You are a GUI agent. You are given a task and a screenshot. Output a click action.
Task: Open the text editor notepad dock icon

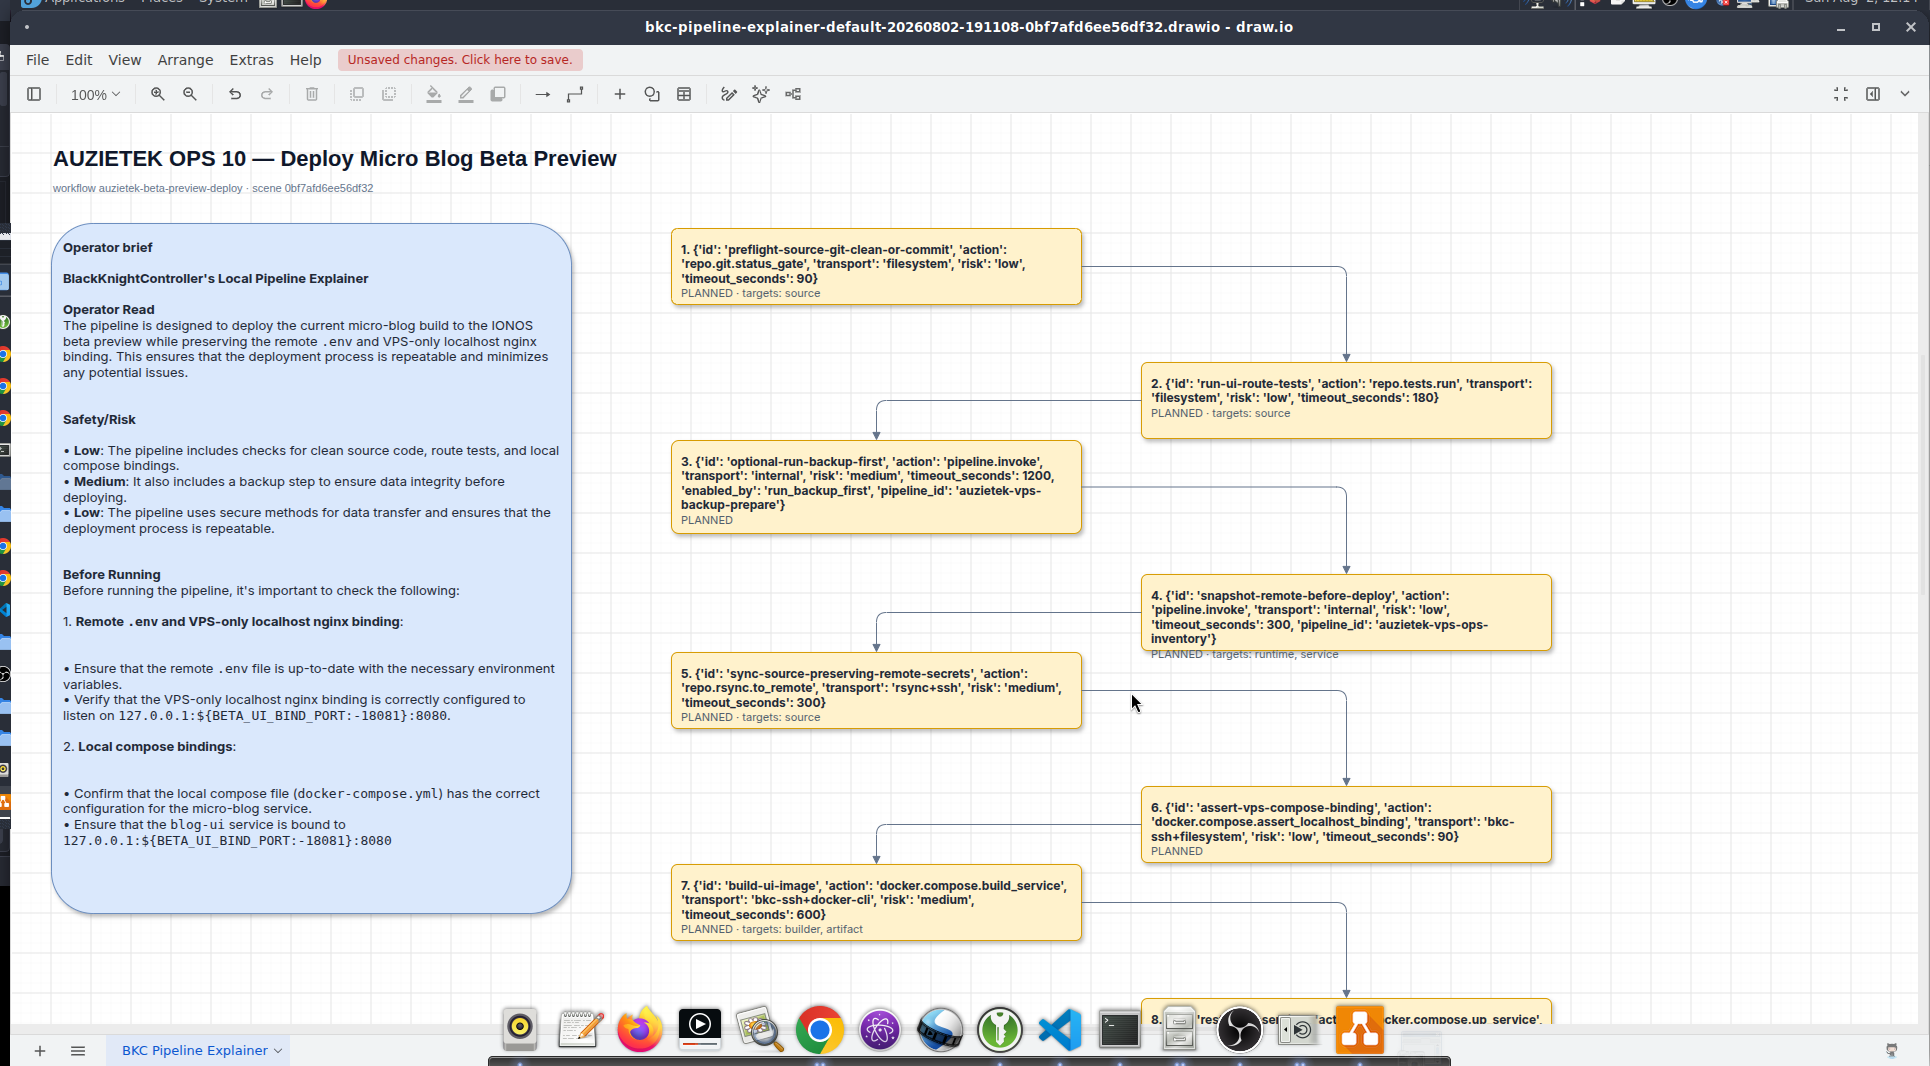pos(580,1029)
